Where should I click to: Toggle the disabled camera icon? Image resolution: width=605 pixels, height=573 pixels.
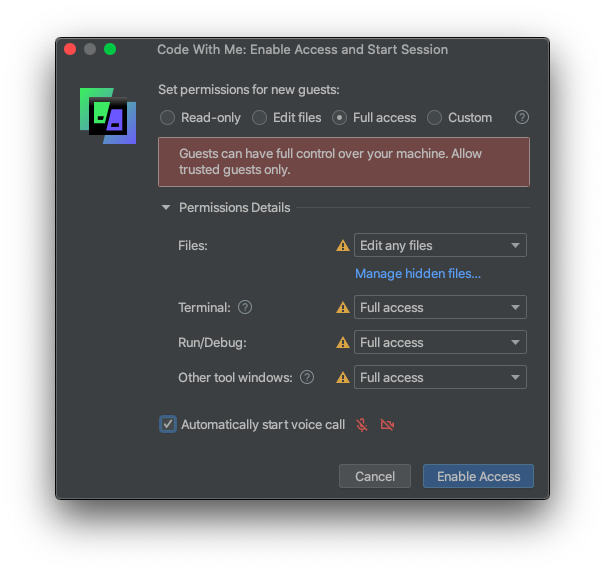tap(387, 425)
